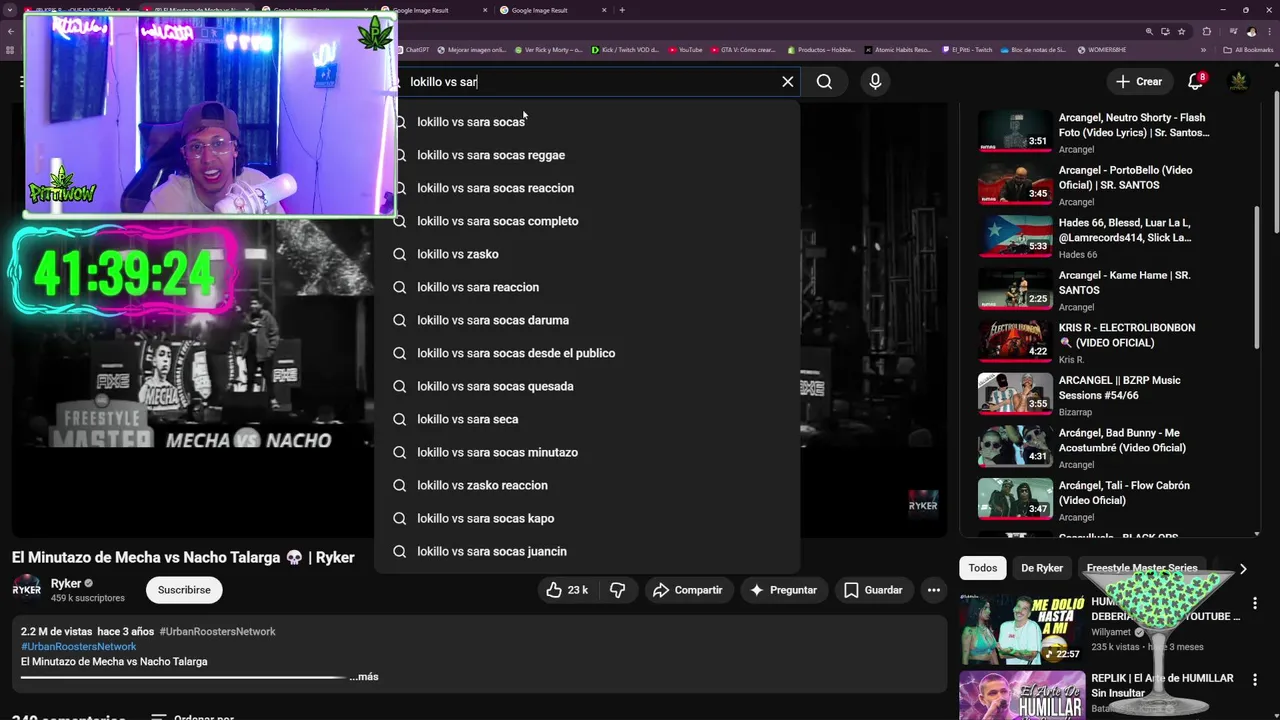Select suggestion 'lokillo vs sara socas daruma'
The height and width of the screenshot is (720, 1280).
587,320
